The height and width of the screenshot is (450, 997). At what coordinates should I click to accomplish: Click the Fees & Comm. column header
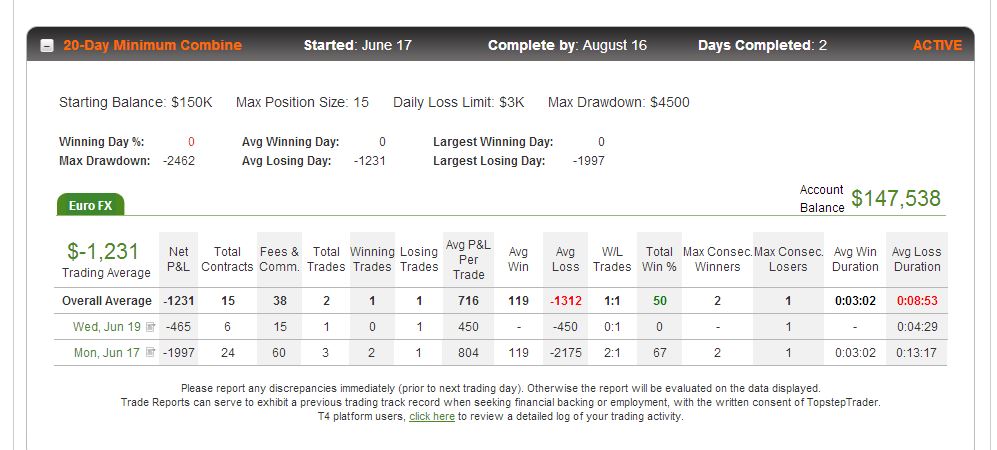point(280,259)
